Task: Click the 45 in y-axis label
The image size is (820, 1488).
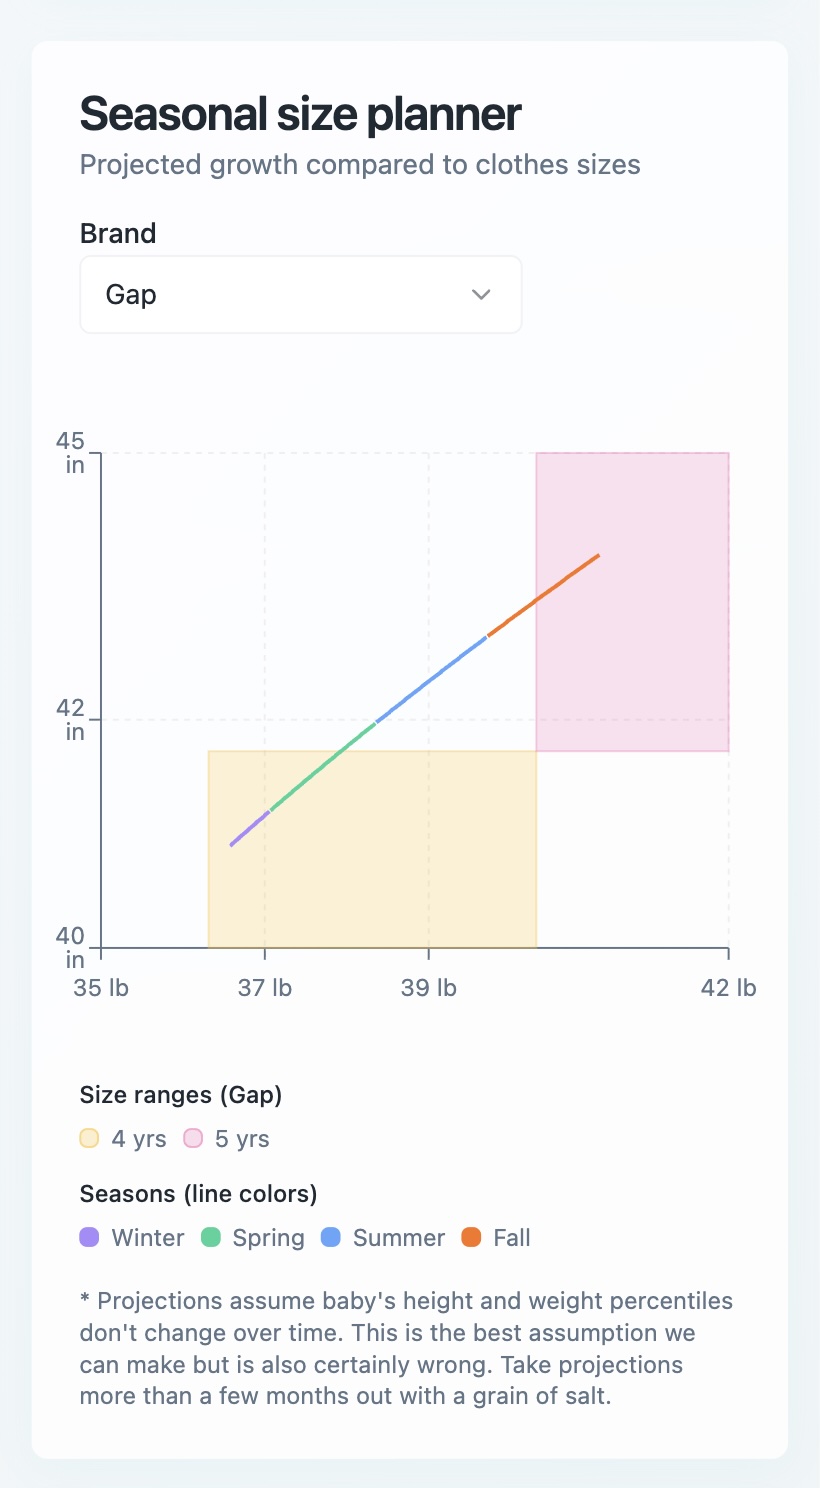Action: (74, 453)
